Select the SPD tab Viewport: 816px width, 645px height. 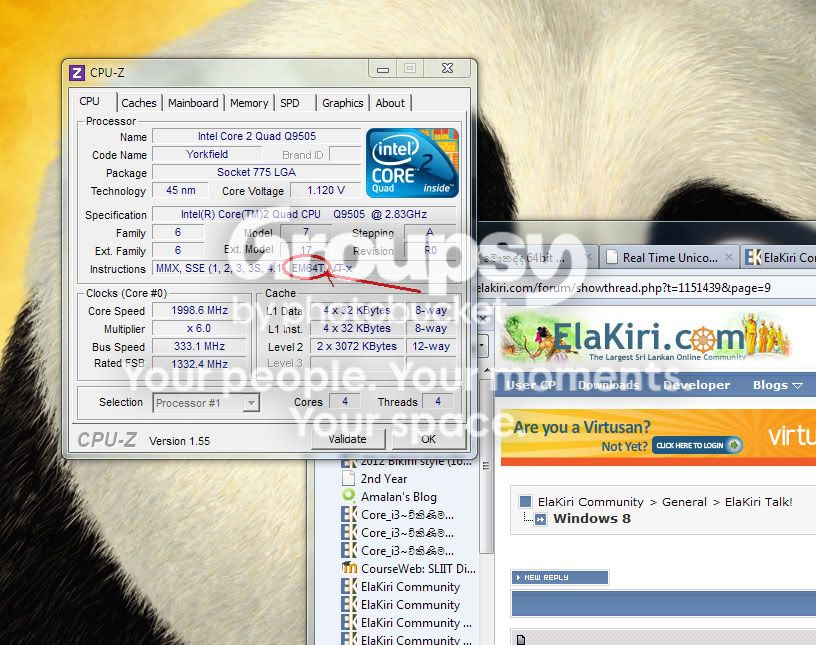[290, 103]
